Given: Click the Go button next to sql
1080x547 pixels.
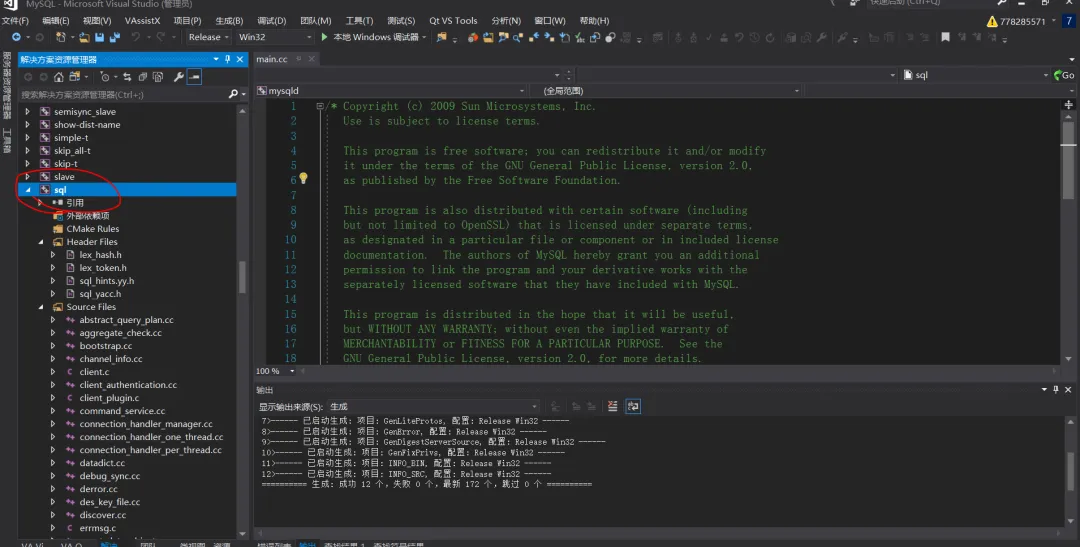Looking at the screenshot, I should click(1064, 75).
